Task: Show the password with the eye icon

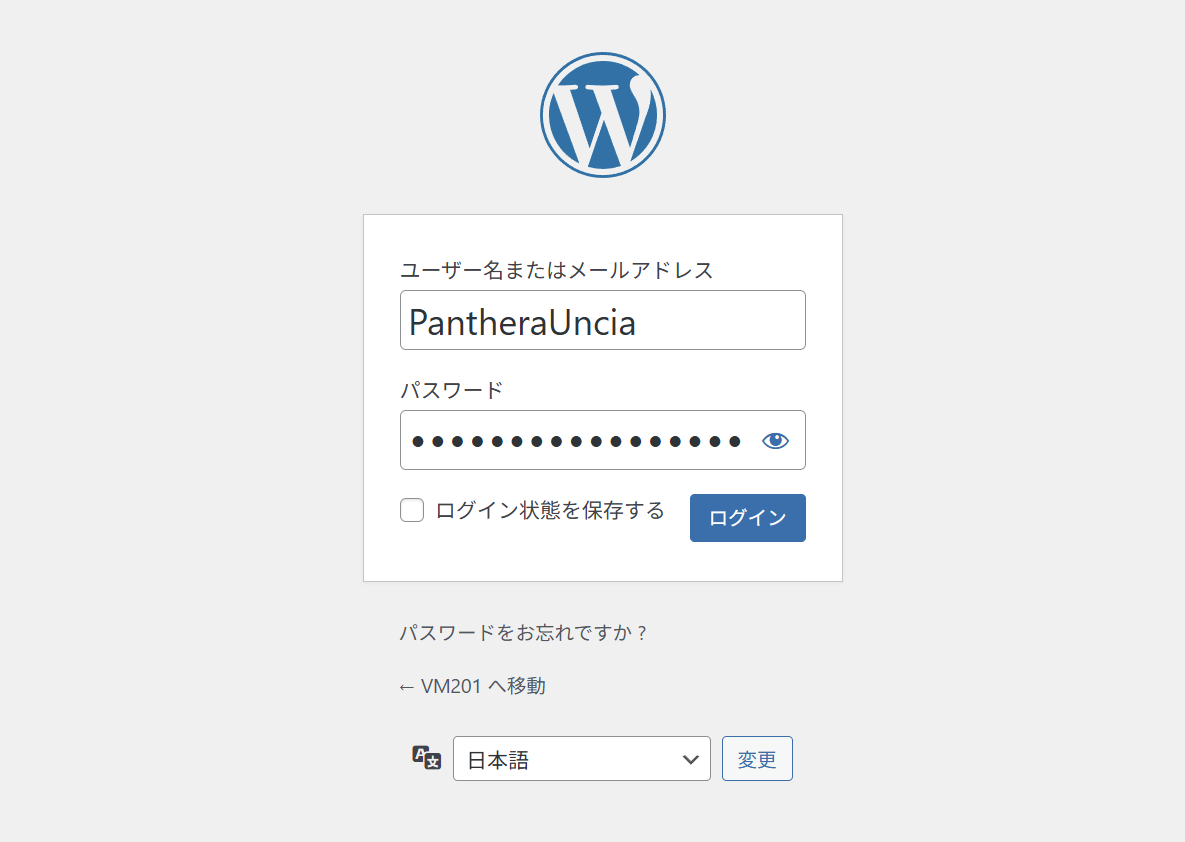Action: 776,440
